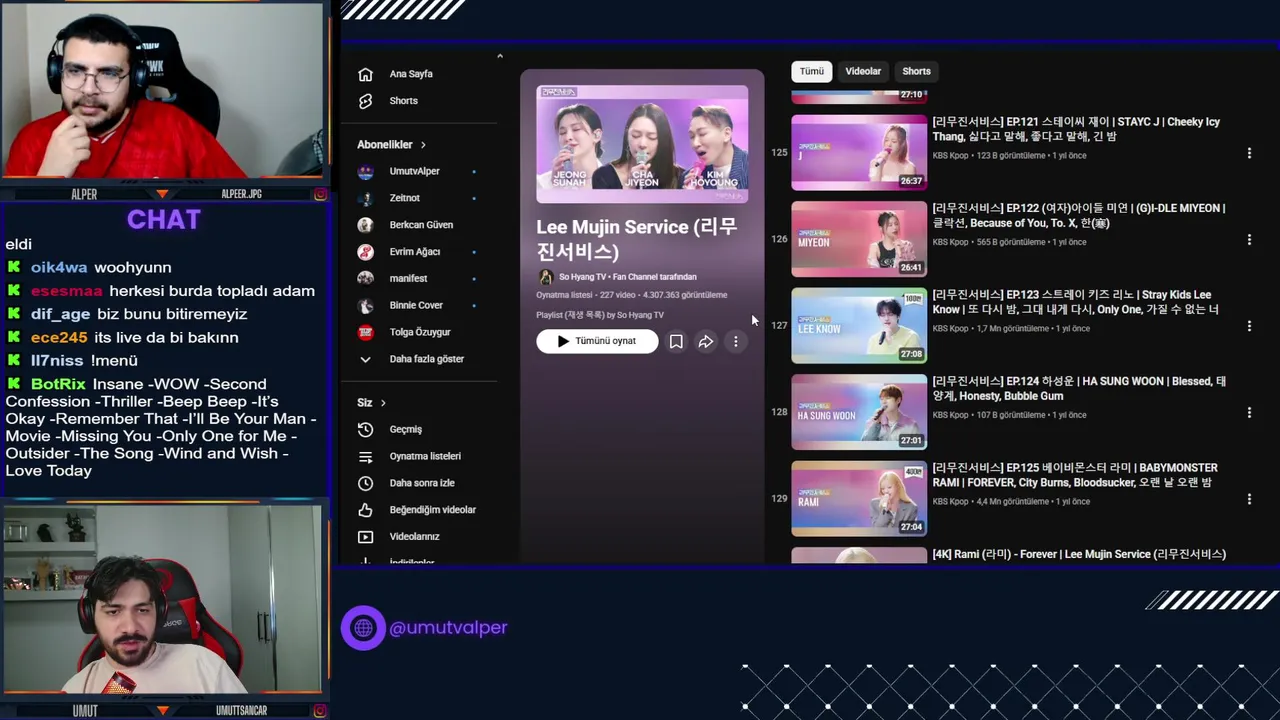Open the Beğendiğim videolar menu entry
This screenshot has width=1280, height=720.
[x=432, y=510]
